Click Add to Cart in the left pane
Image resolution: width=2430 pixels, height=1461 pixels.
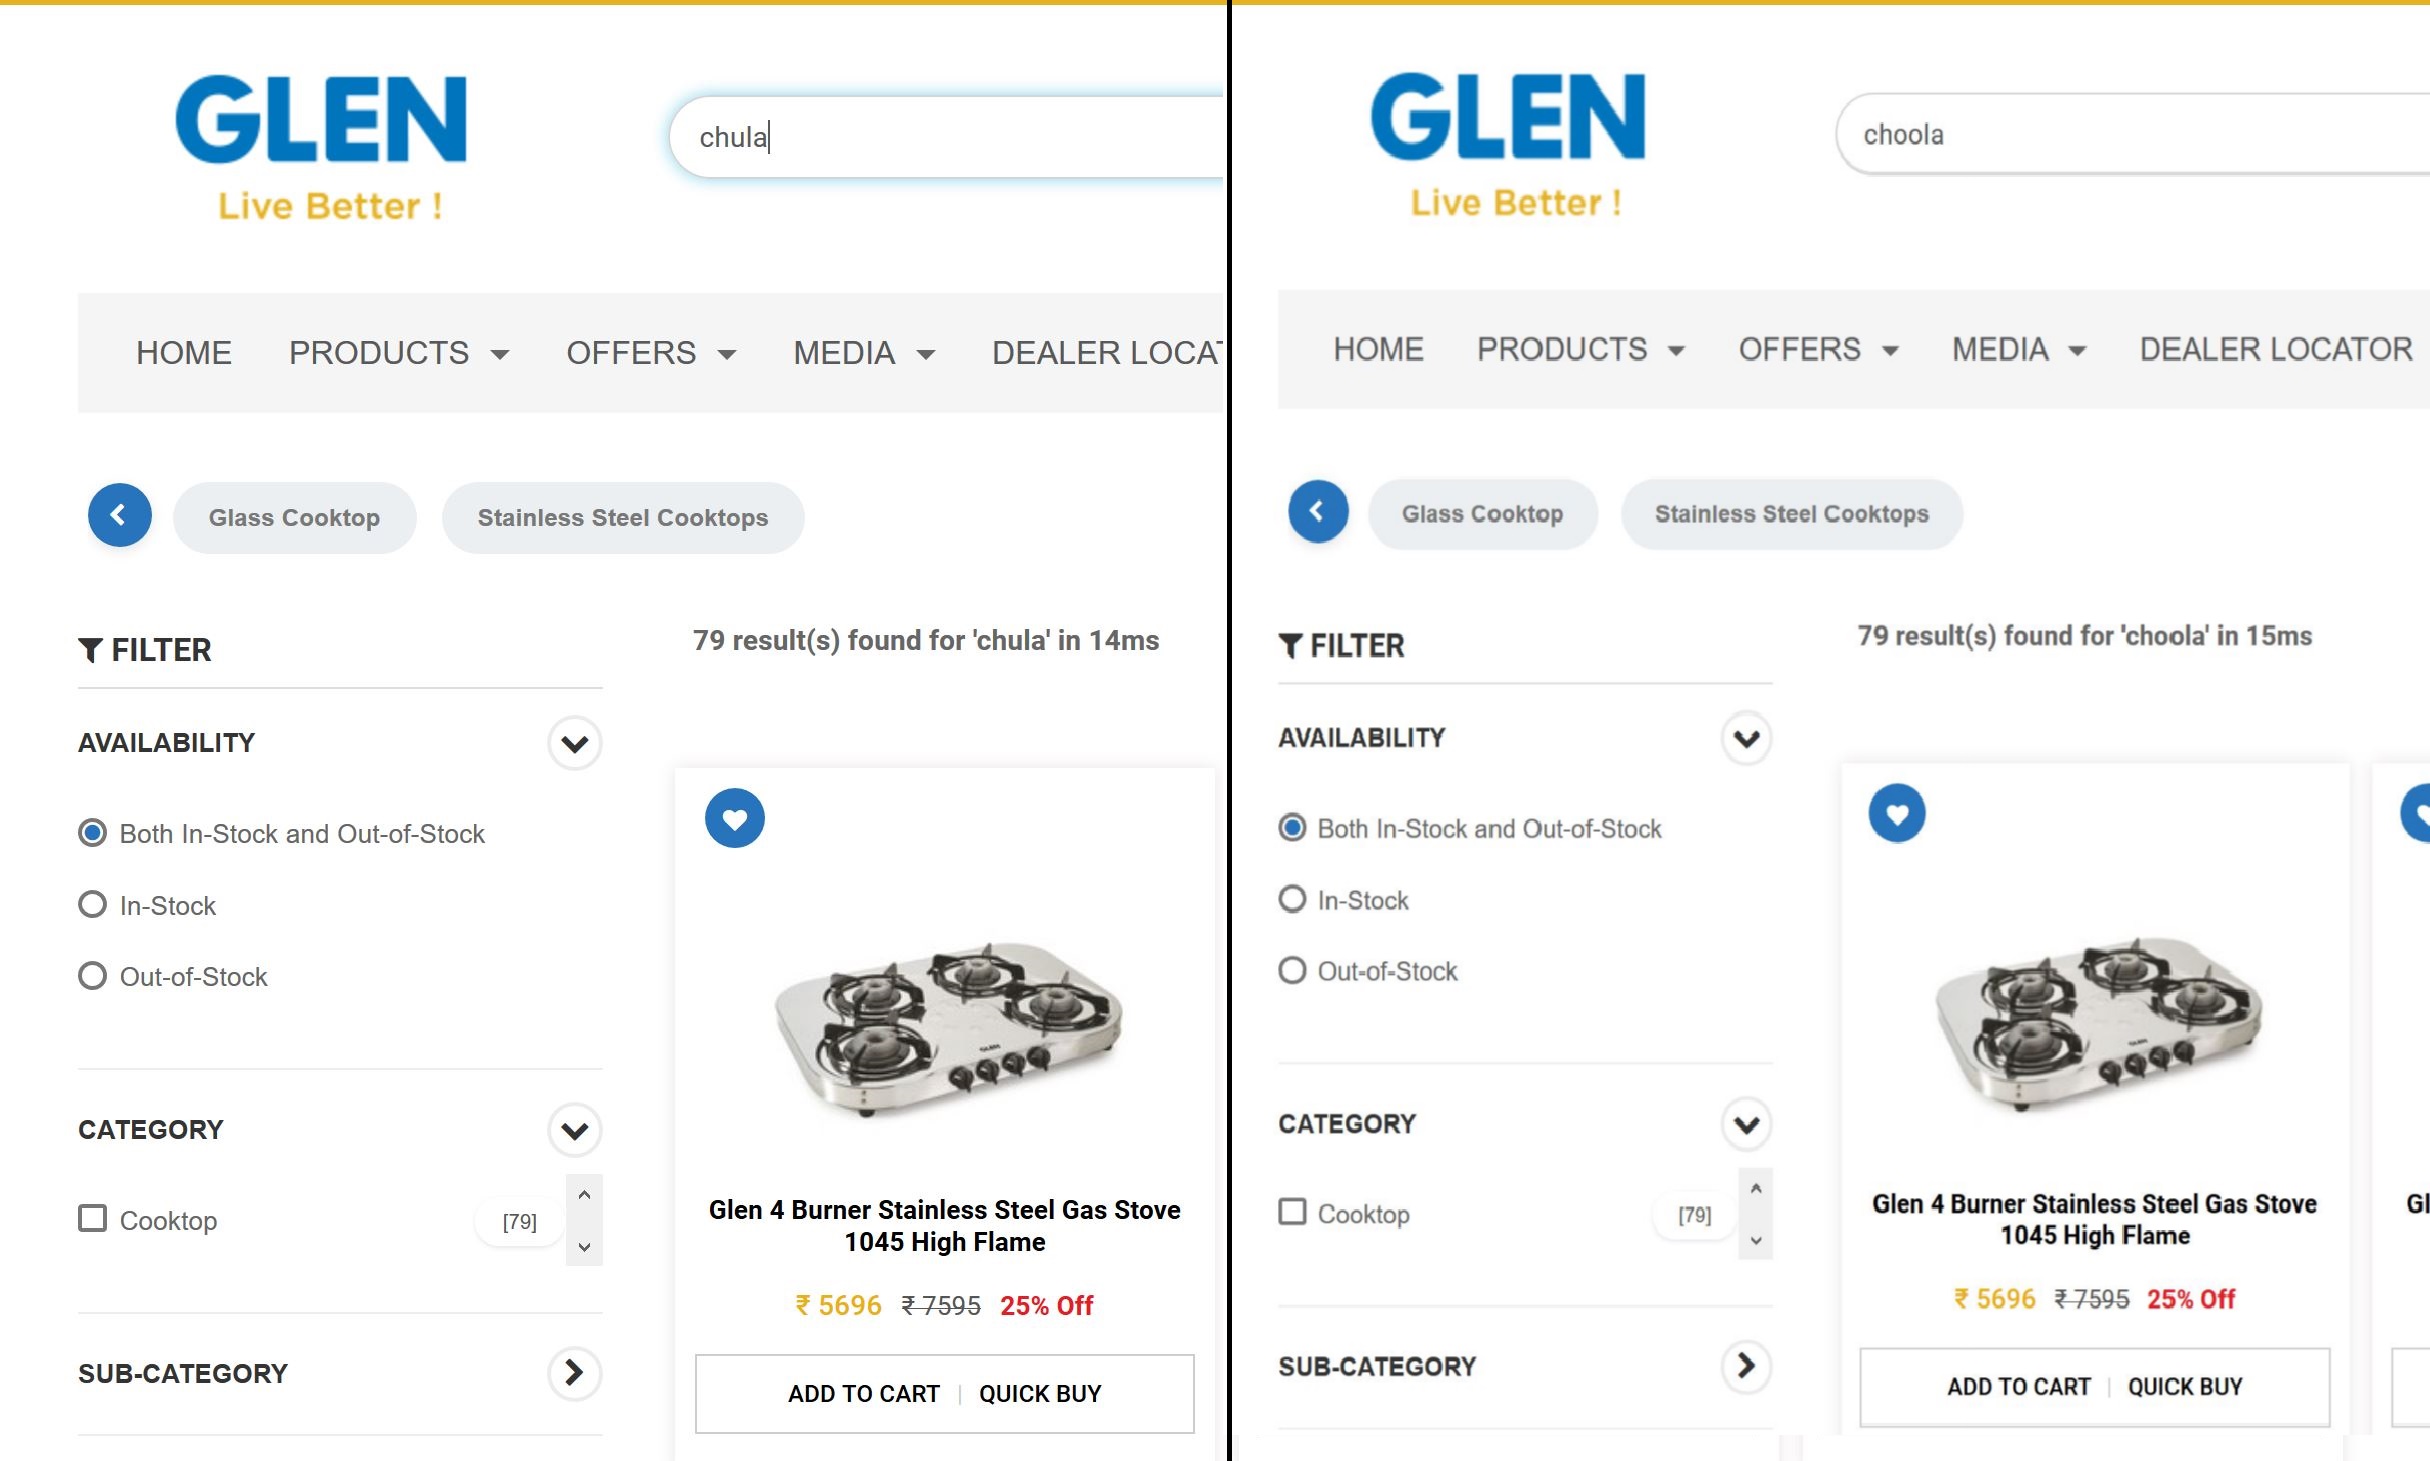pos(863,1394)
